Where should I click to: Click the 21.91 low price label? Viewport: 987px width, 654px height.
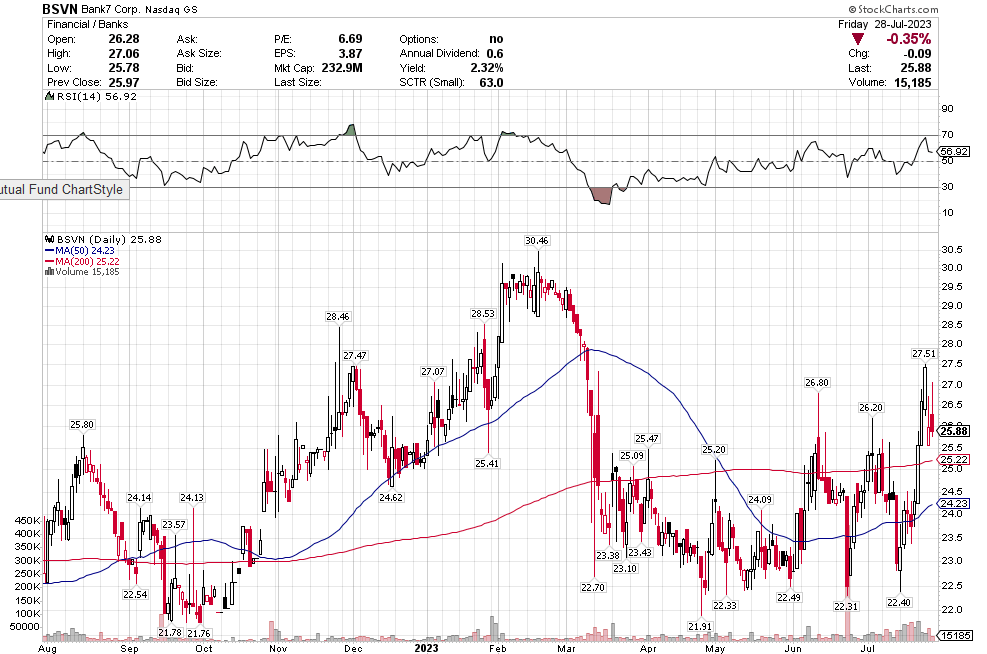click(x=700, y=626)
